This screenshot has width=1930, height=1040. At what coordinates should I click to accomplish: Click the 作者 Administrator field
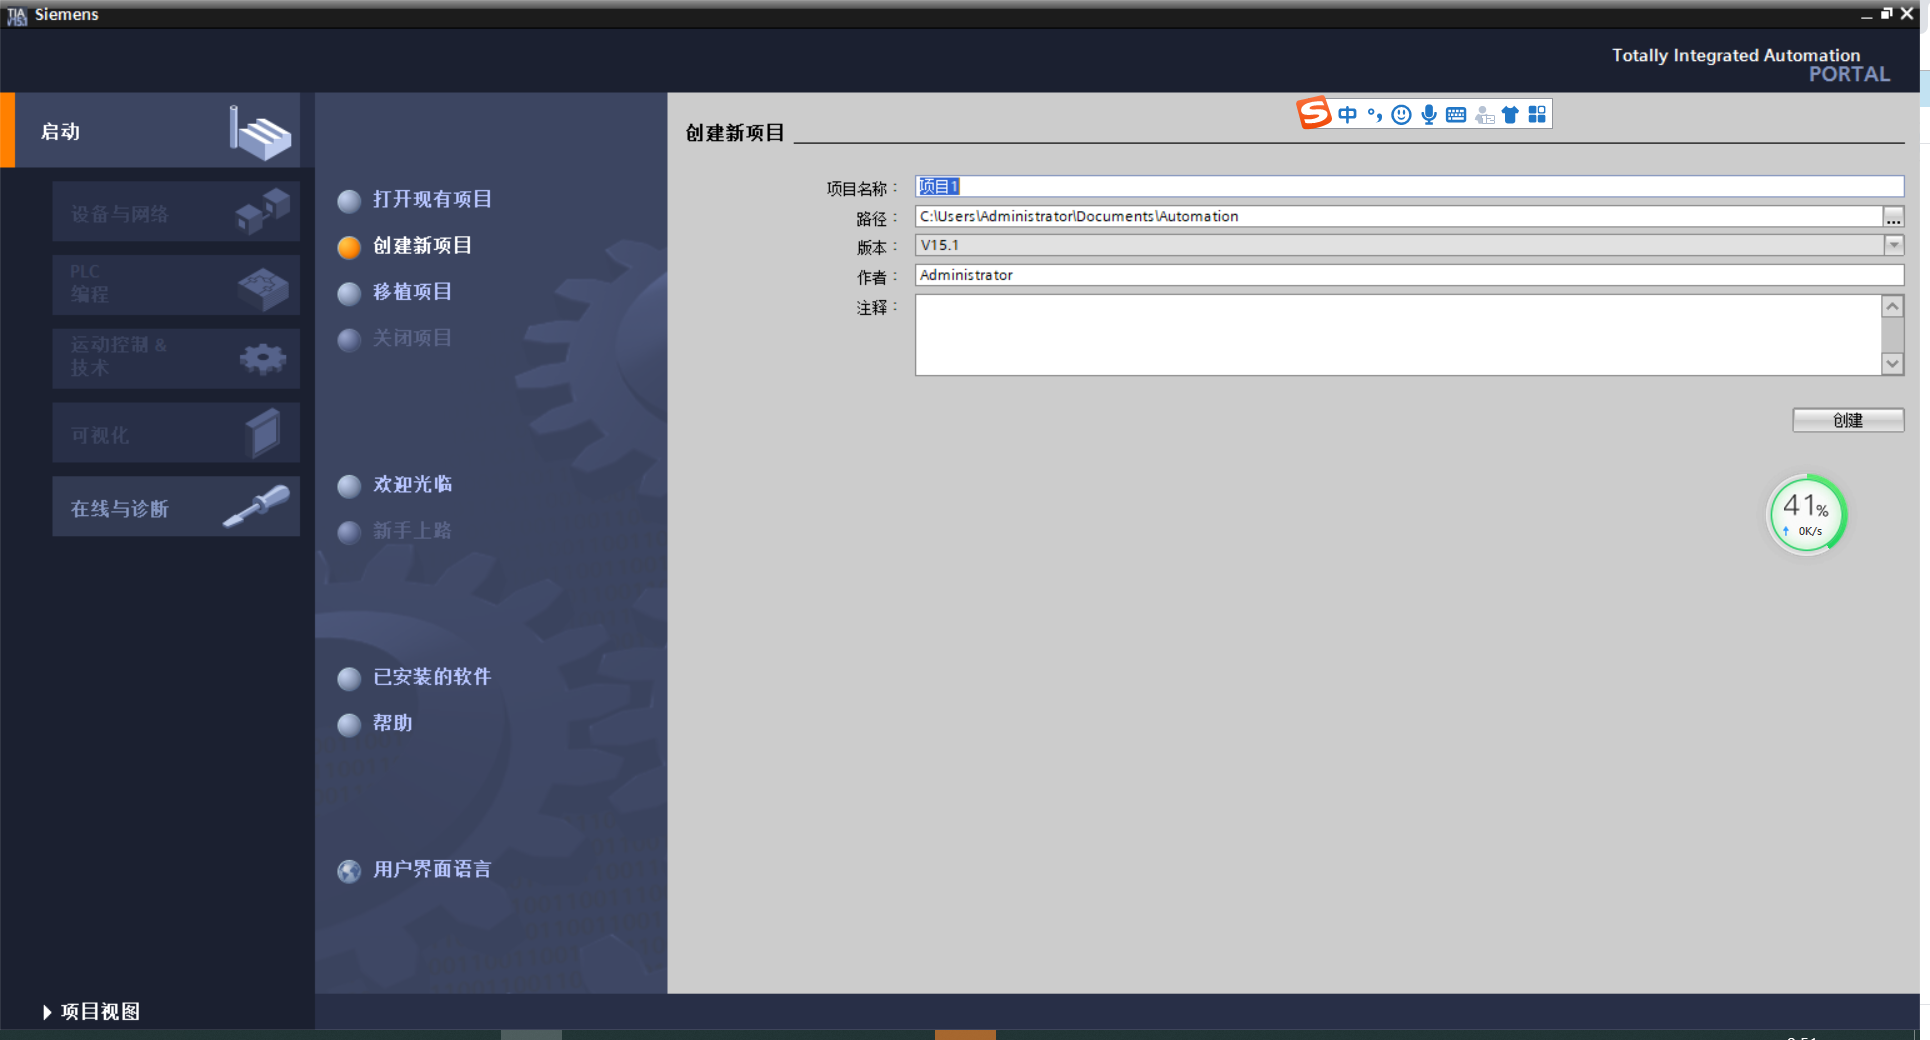click(x=1409, y=275)
